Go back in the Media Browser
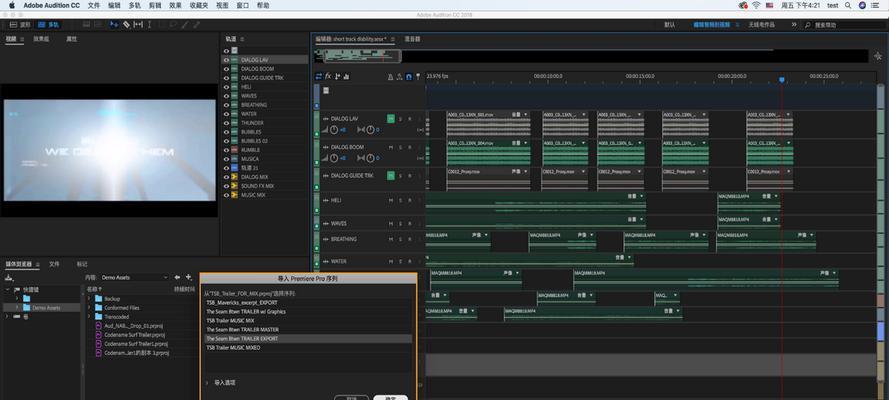The height and width of the screenshot is (400, 889). 177,277
